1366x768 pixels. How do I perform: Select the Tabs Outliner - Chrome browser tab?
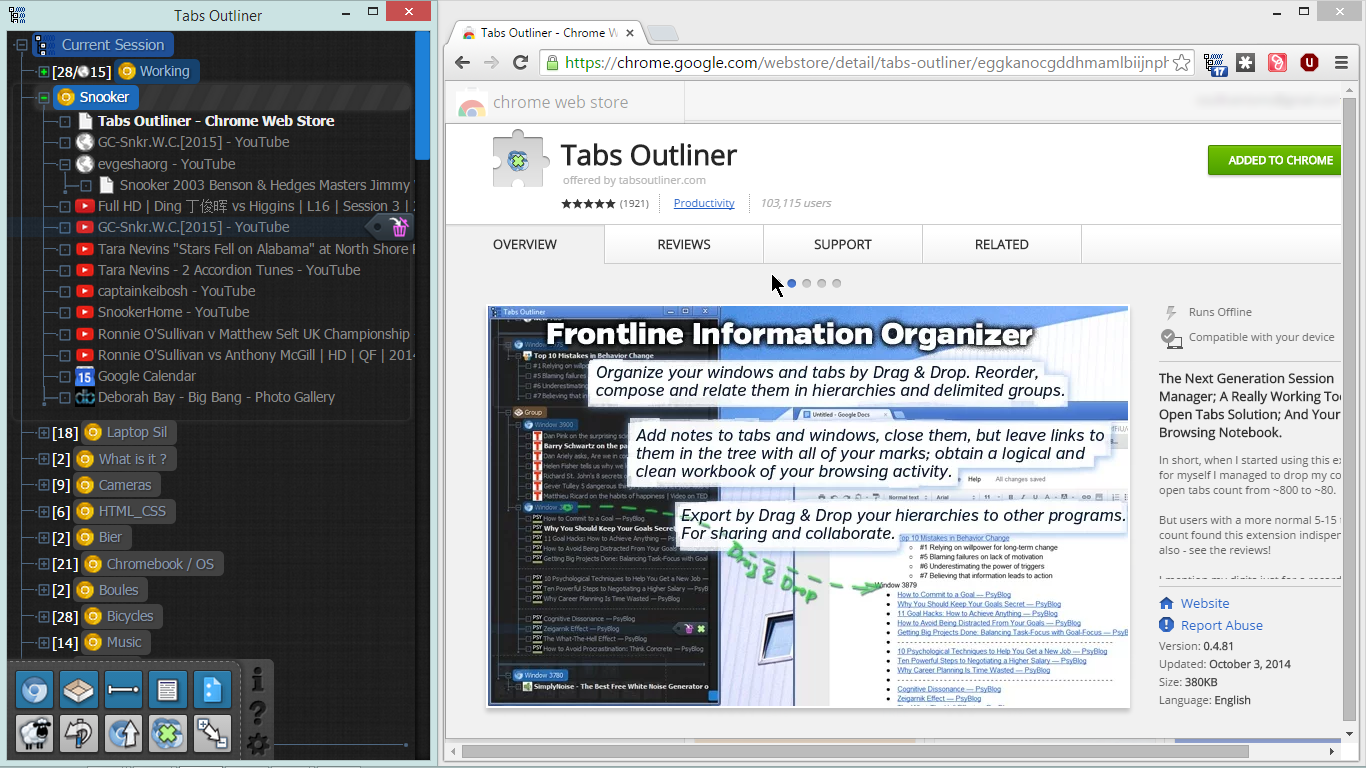pyautogui.click(x=547, y=33)
